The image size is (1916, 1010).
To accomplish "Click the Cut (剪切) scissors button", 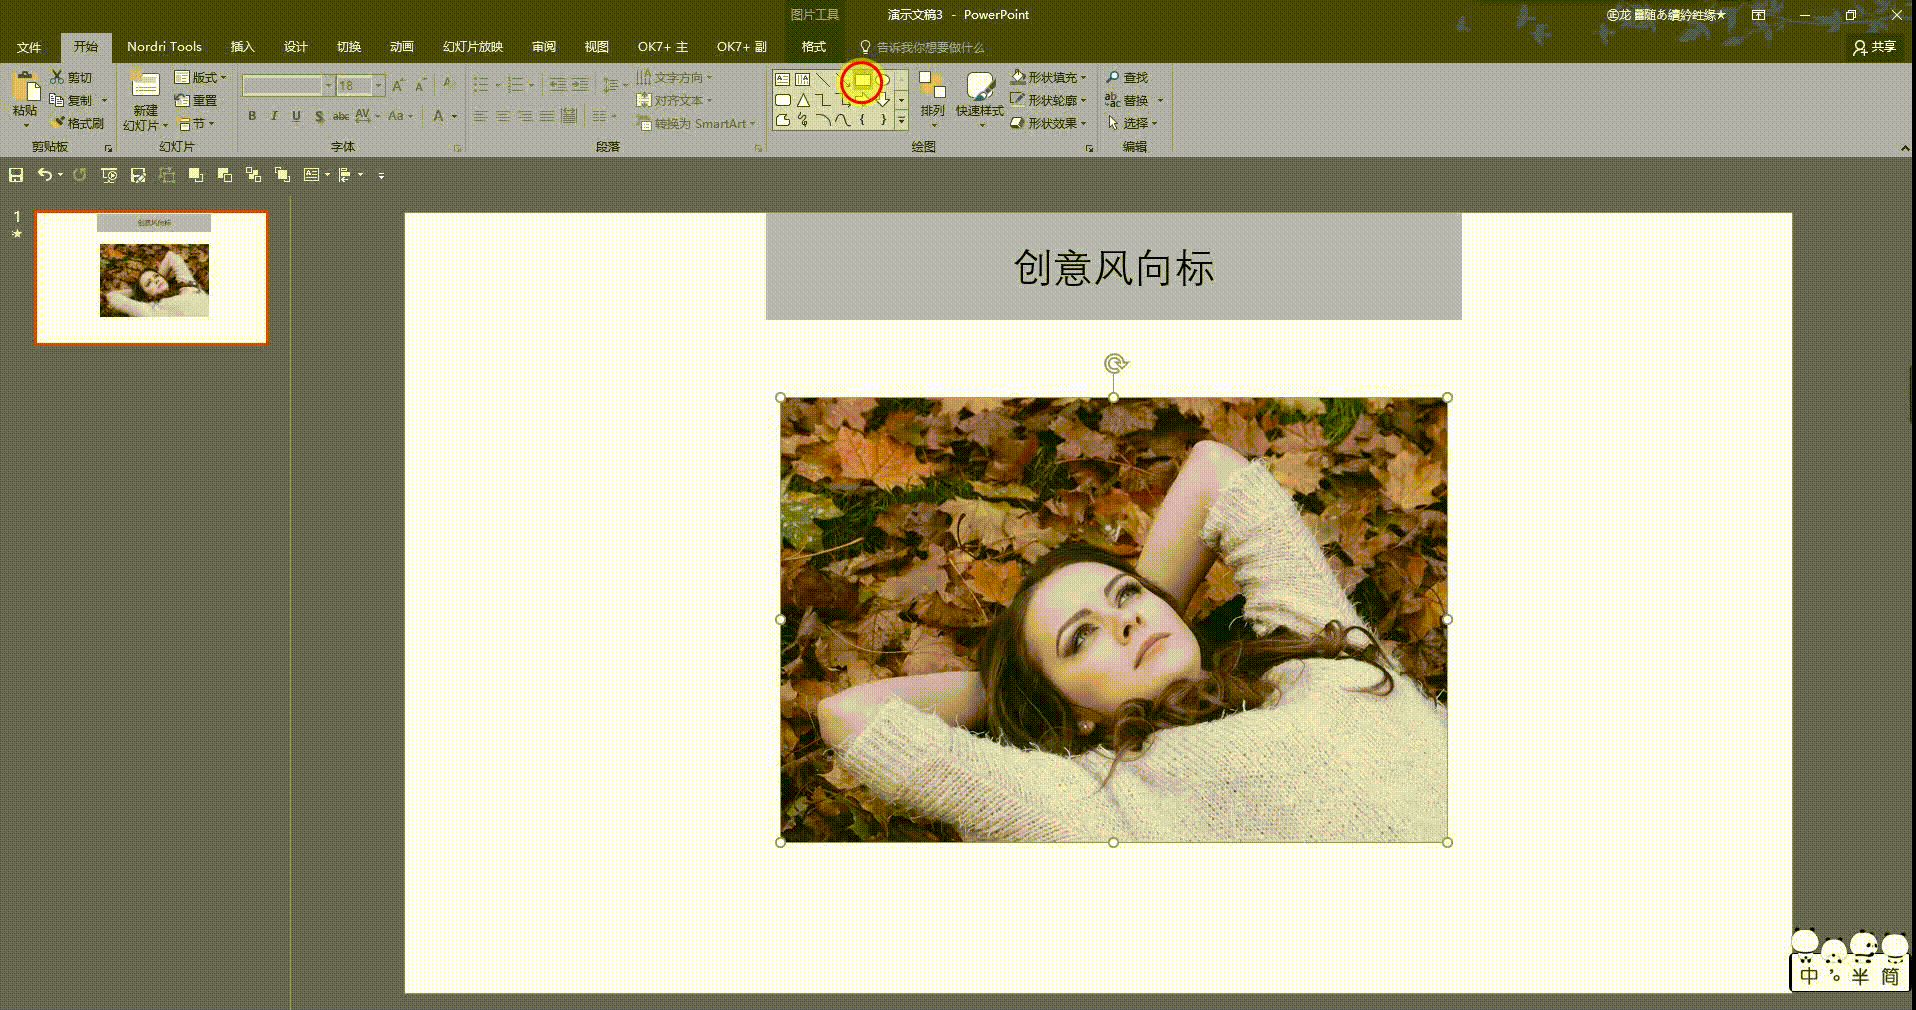I will pyautogui.click(x=72, y=77).
